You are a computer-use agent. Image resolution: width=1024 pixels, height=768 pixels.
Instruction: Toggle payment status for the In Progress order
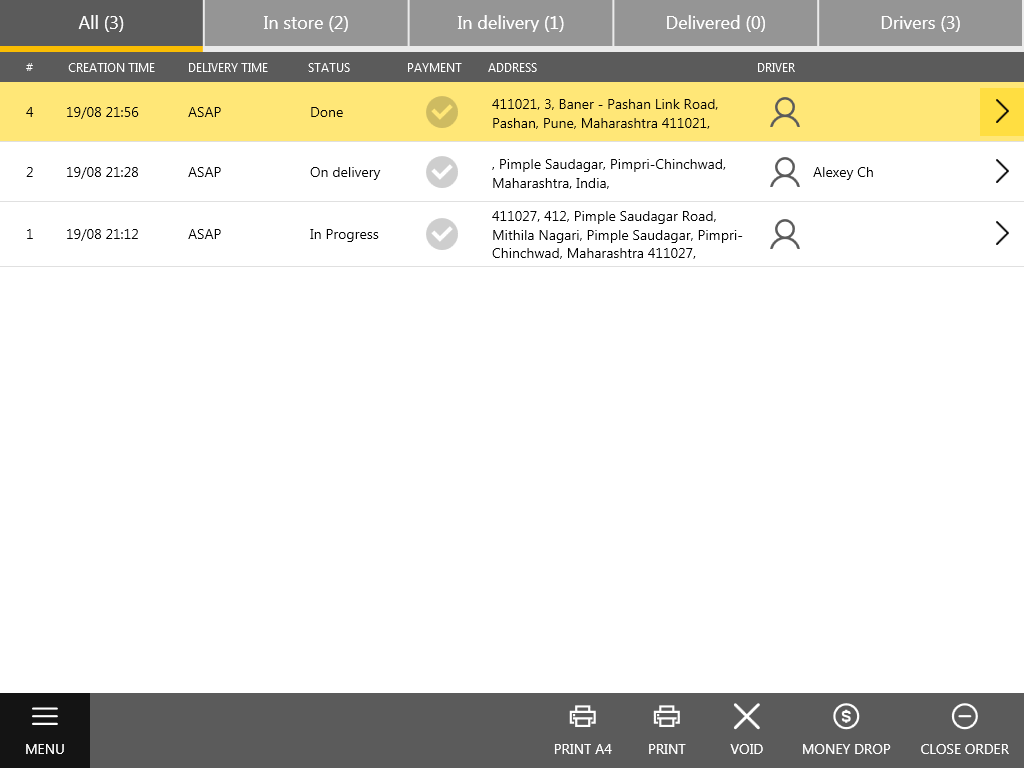point(441,233)
